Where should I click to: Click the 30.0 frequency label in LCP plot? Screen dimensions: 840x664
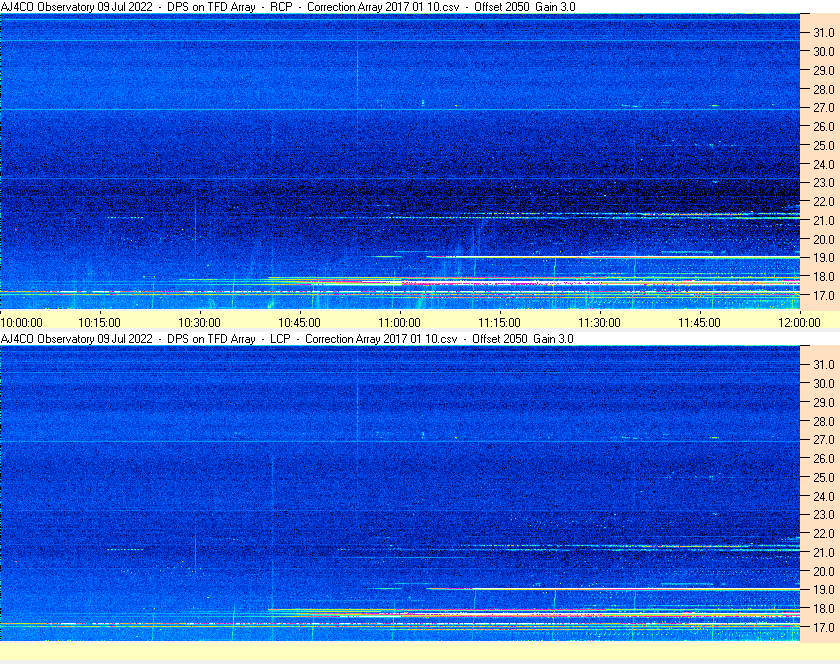(823, 383)
